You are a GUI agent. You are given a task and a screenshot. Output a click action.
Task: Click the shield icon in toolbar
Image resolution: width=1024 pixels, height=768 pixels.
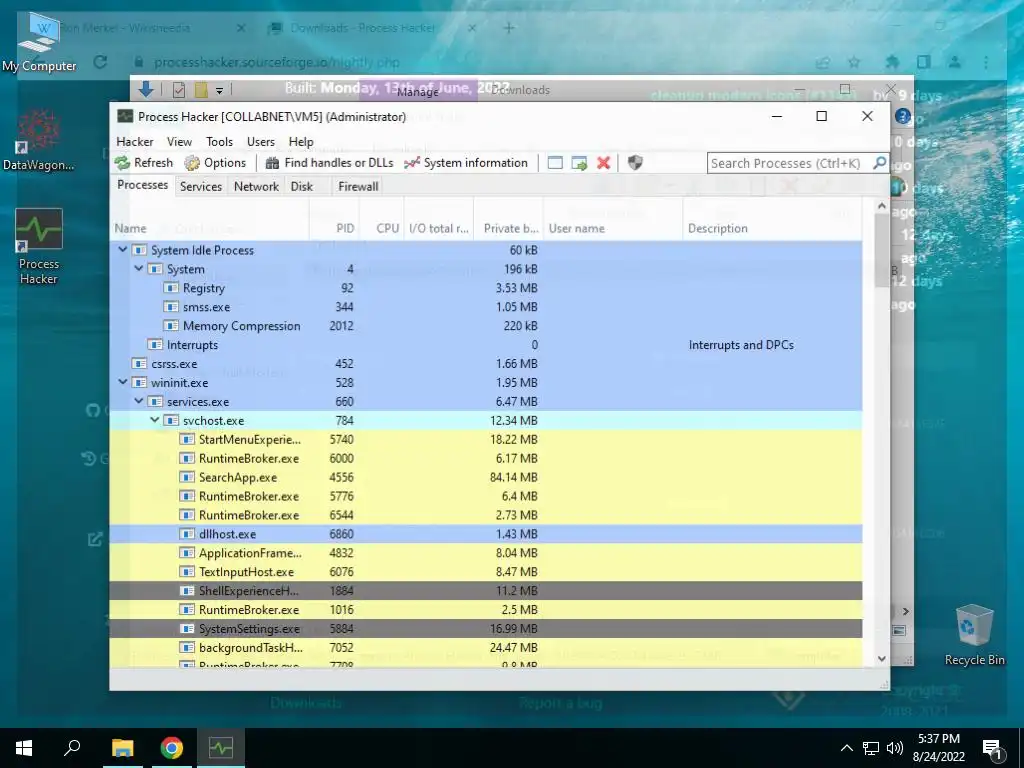point(635,163)
